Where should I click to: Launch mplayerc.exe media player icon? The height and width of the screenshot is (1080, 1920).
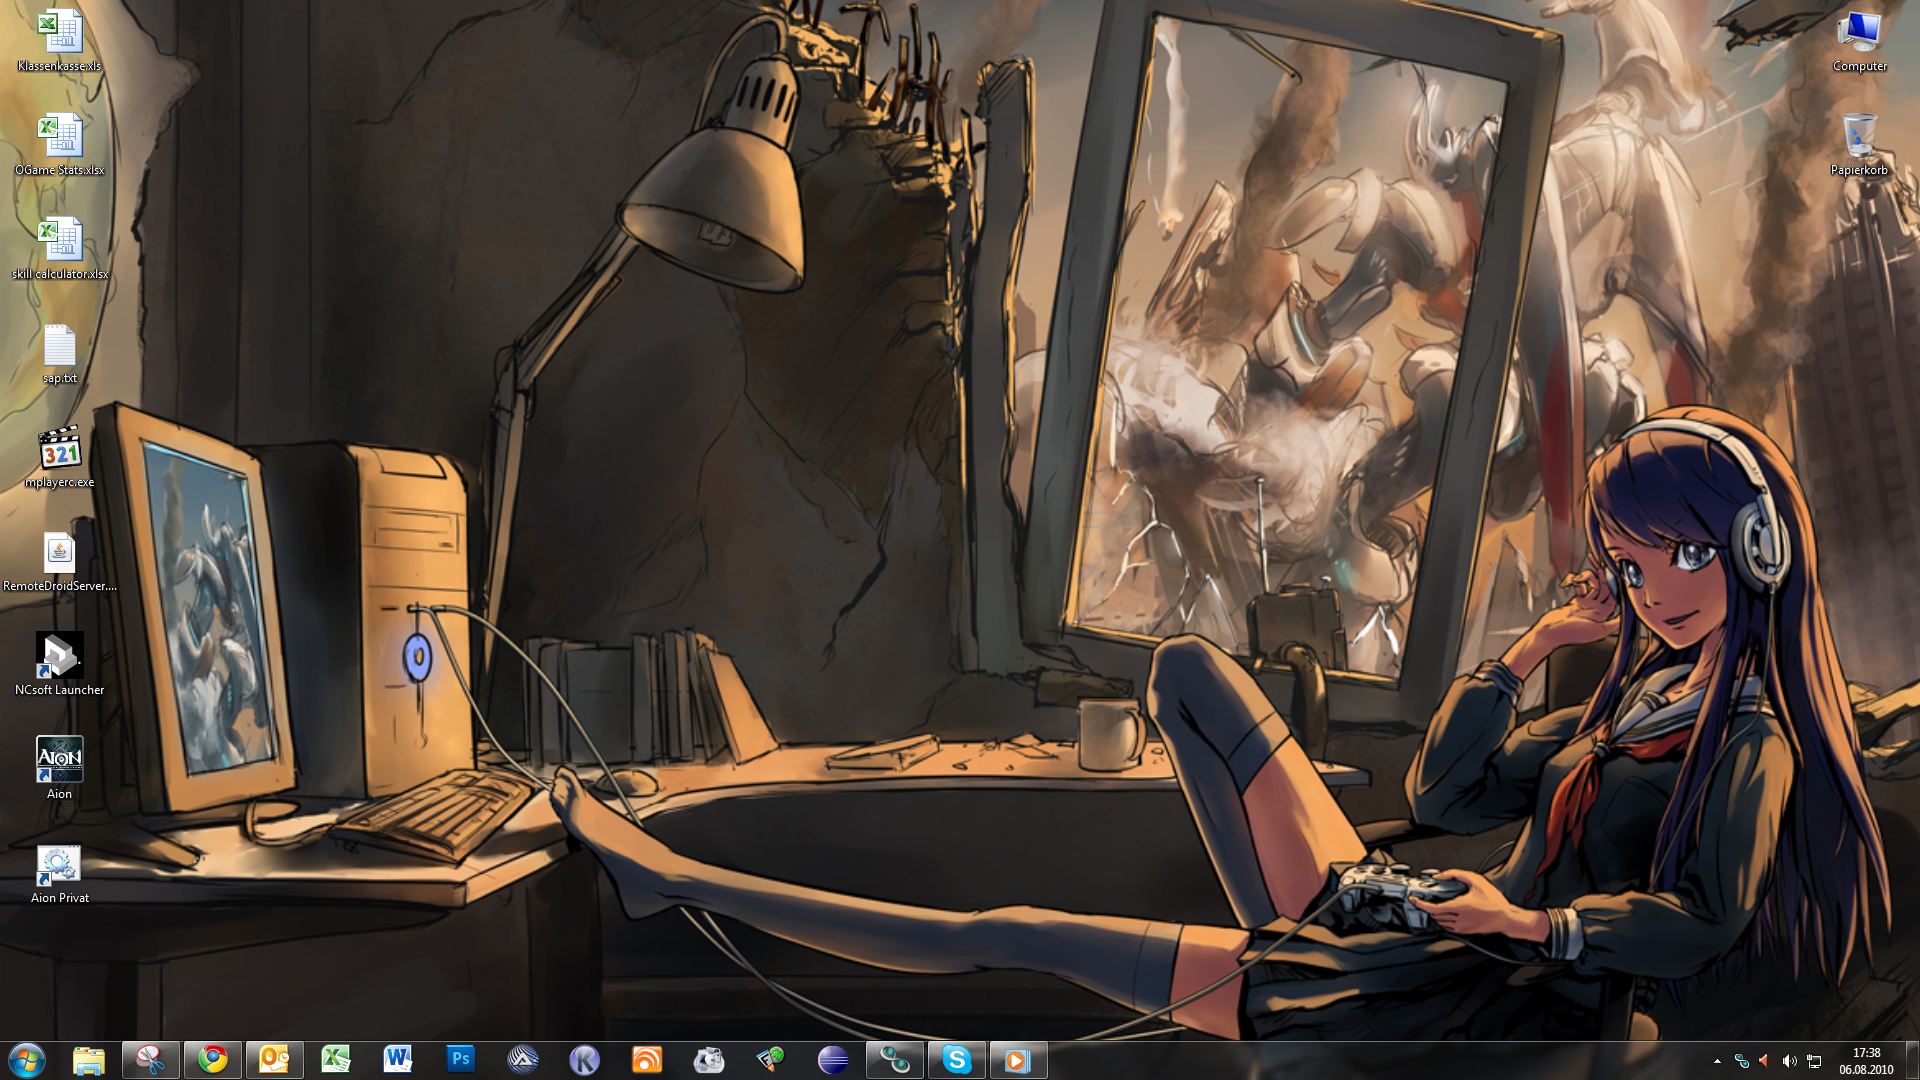60,450
